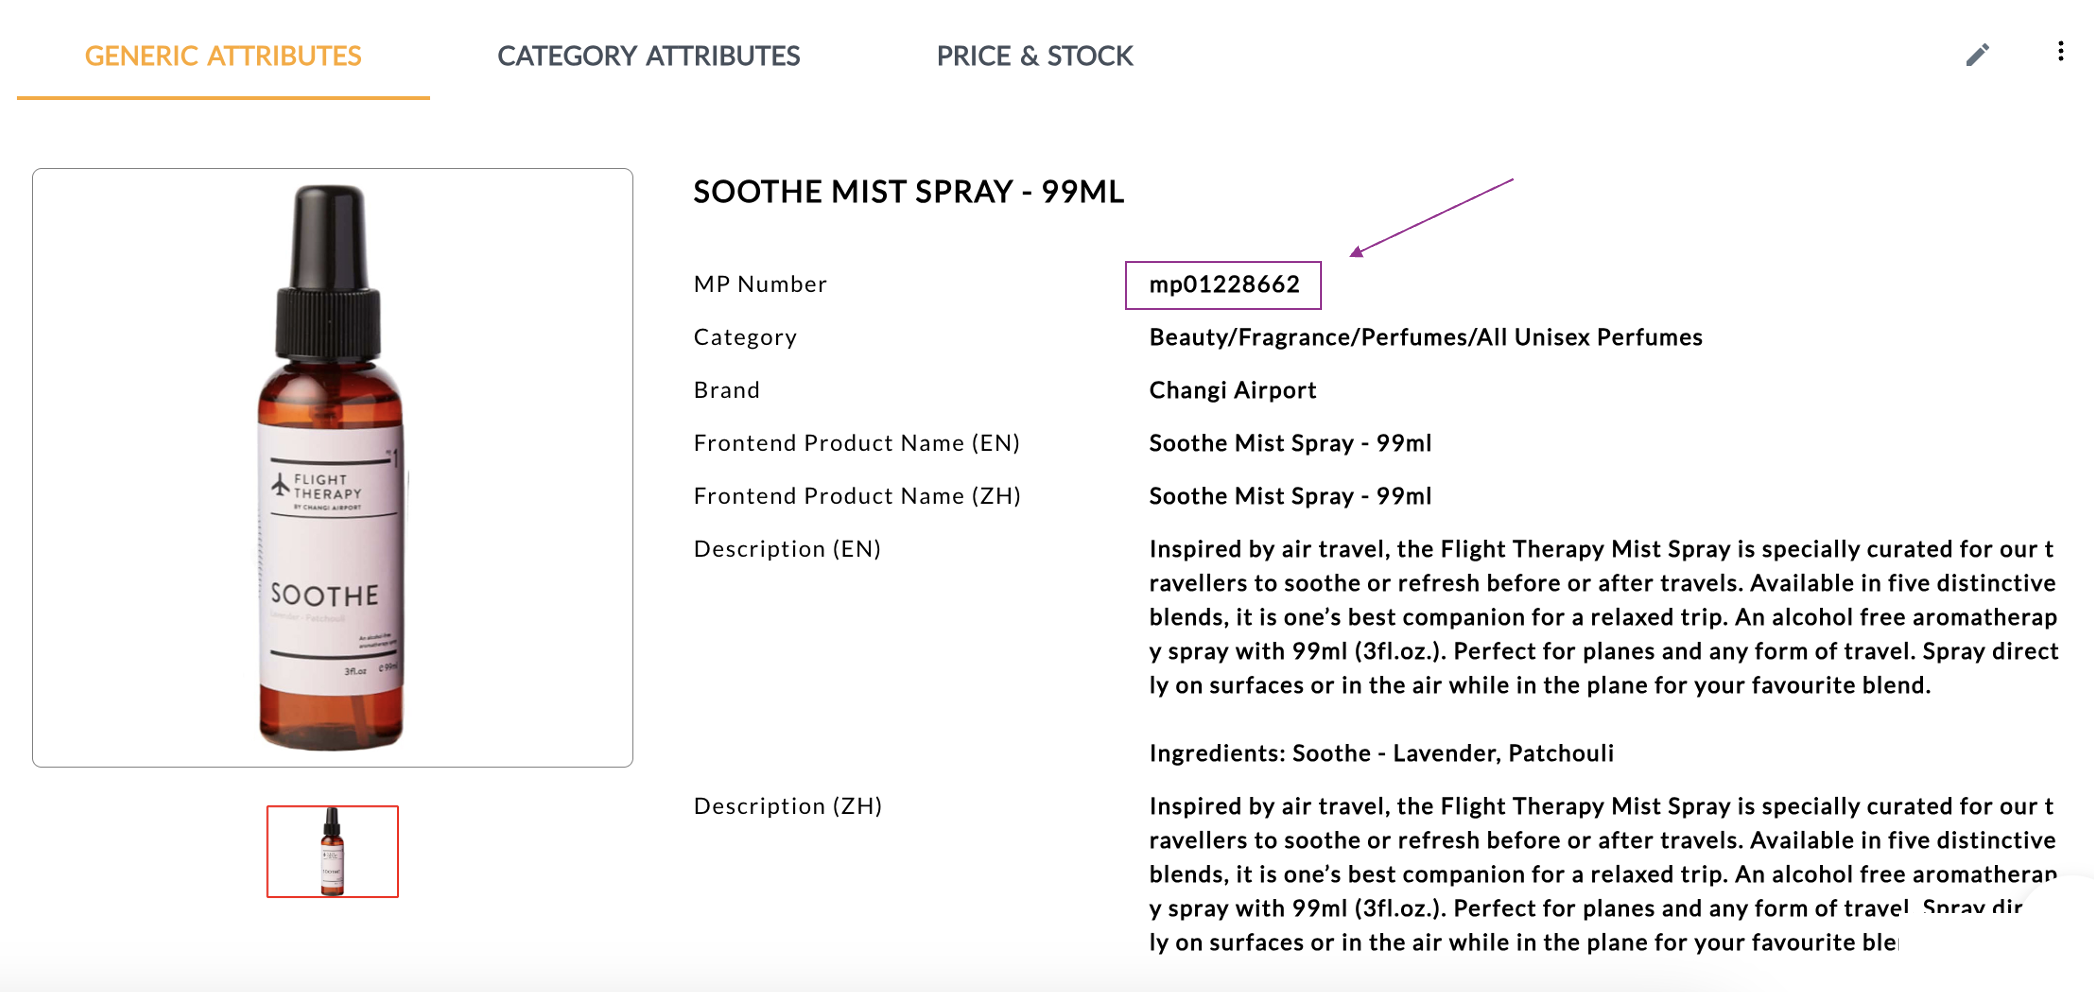Click the Description (EN) field label
2094x992 pixels.
tap(787, 549)
